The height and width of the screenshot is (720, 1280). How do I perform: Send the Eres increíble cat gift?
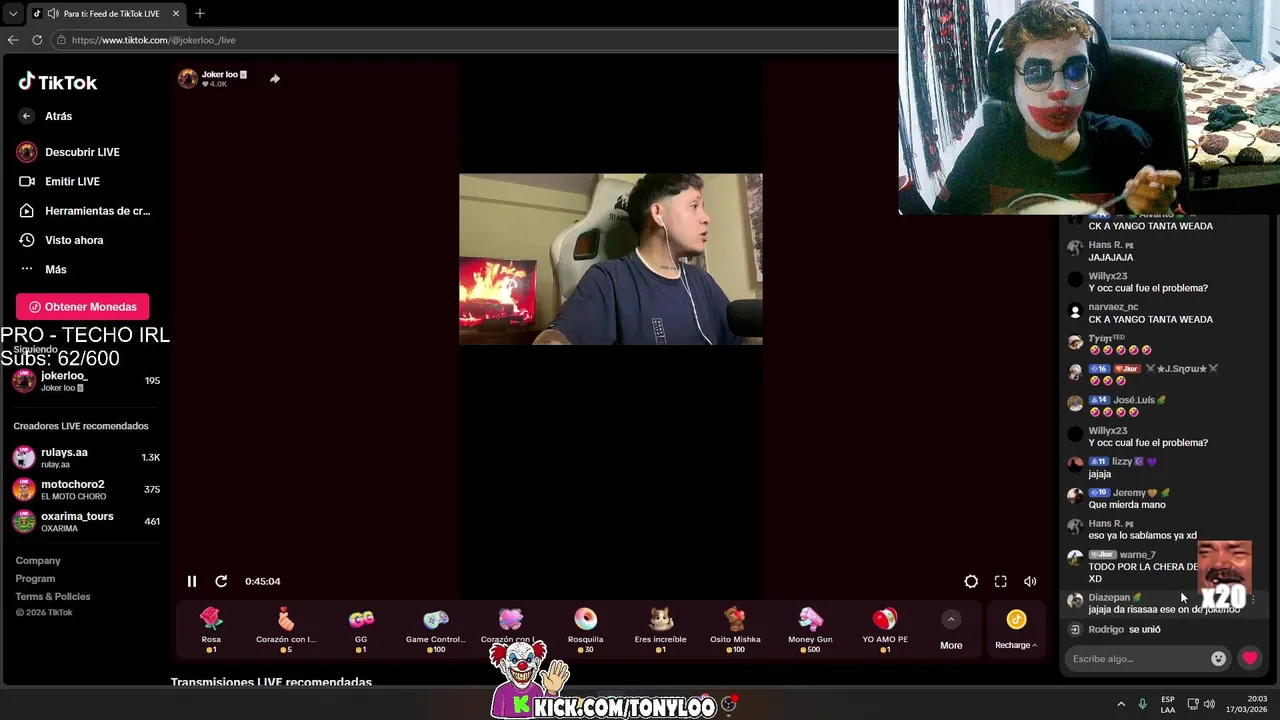click(x=660, y=630)
